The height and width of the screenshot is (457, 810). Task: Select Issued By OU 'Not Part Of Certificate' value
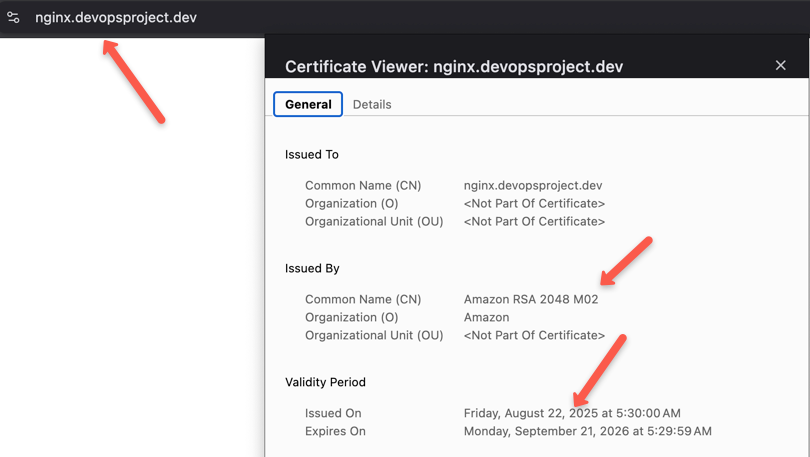click(x=534, y=335)
